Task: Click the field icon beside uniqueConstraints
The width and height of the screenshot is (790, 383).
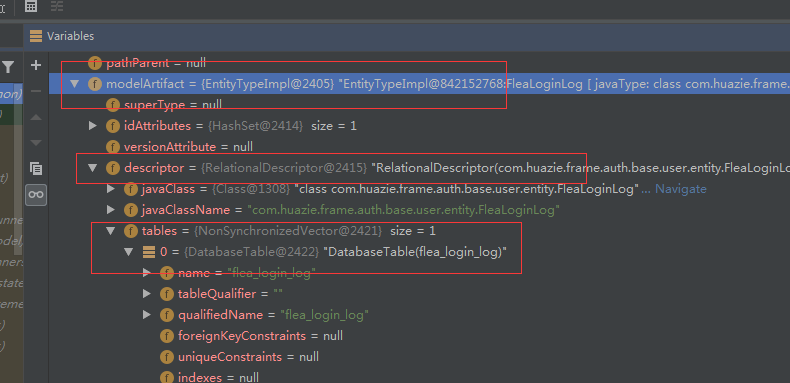Action: [167, 357]
